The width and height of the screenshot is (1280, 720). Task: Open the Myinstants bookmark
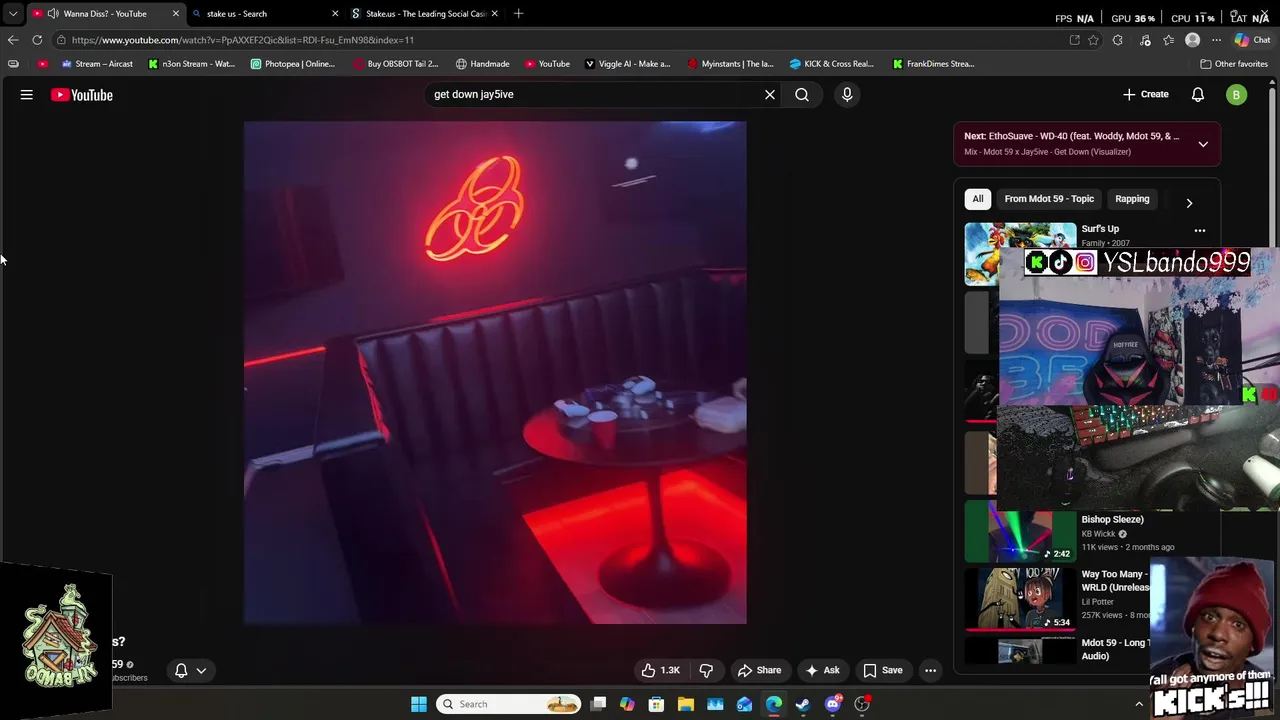coord(731,64)
